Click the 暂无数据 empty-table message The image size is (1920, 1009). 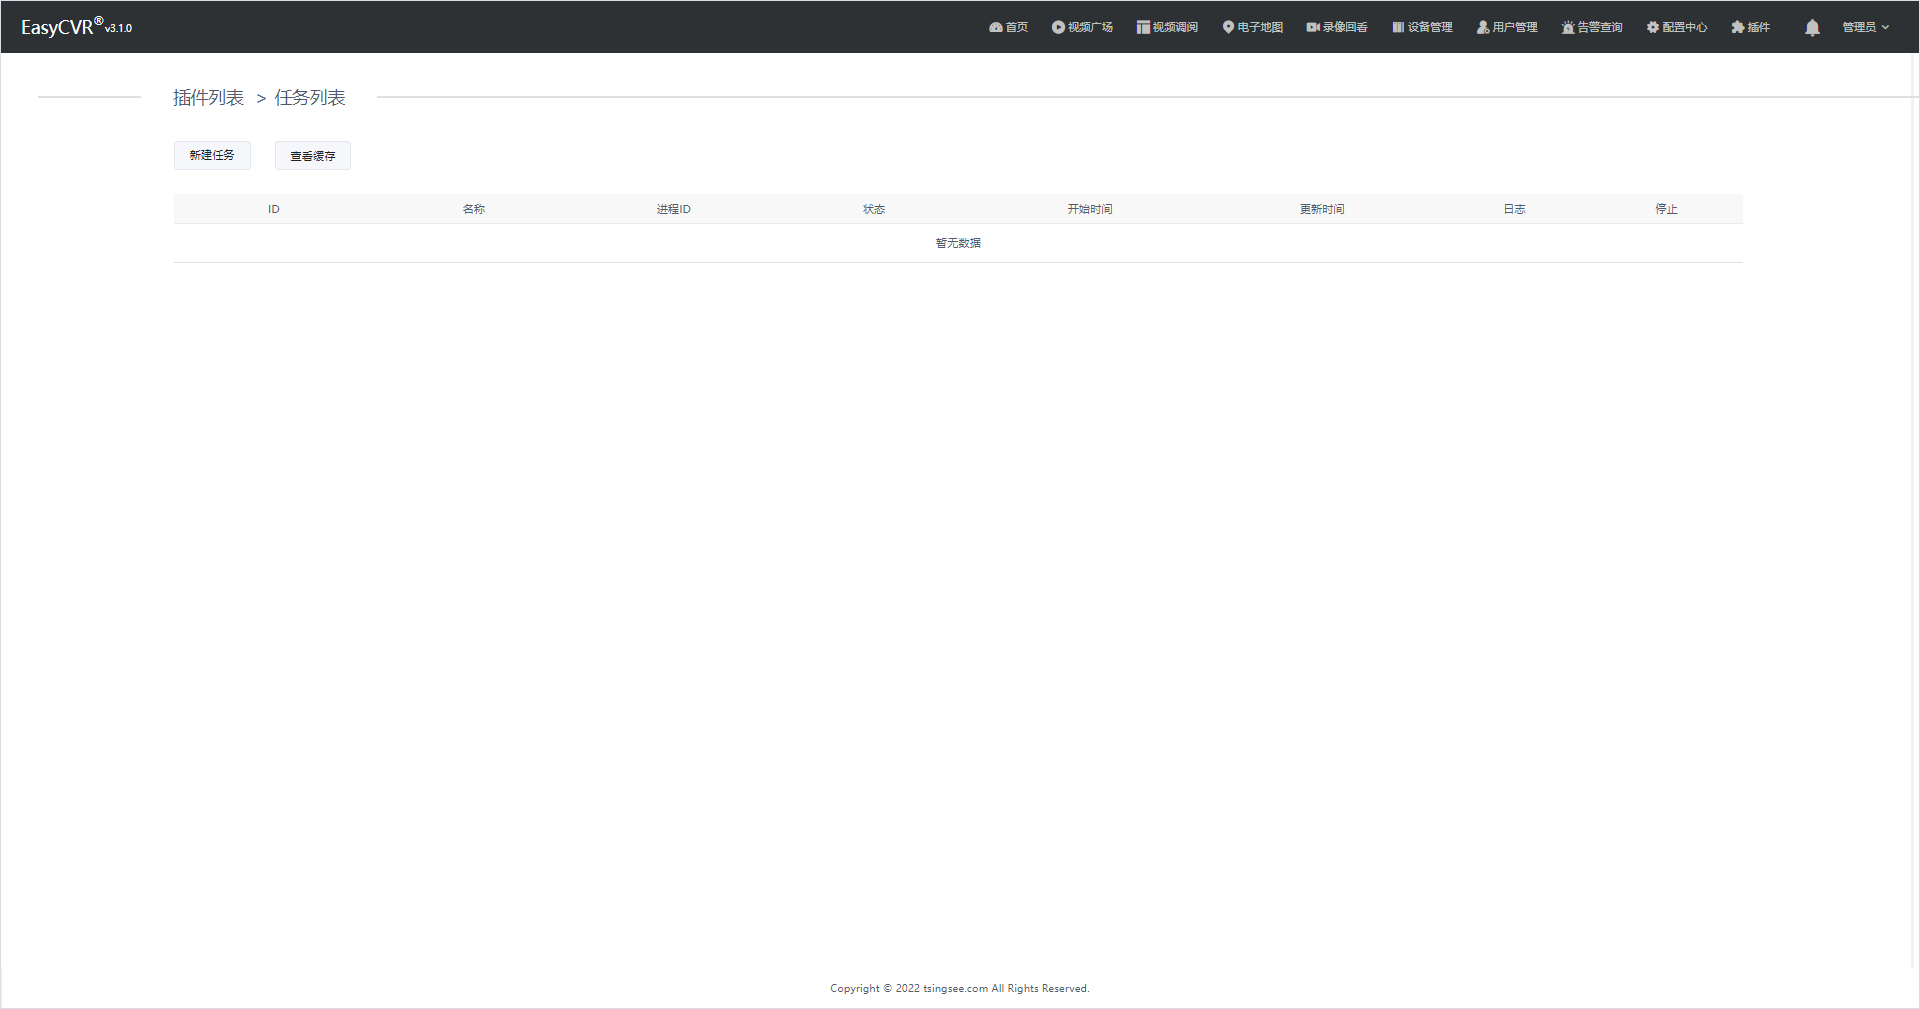pyautogui.click(x=958, y=243)
